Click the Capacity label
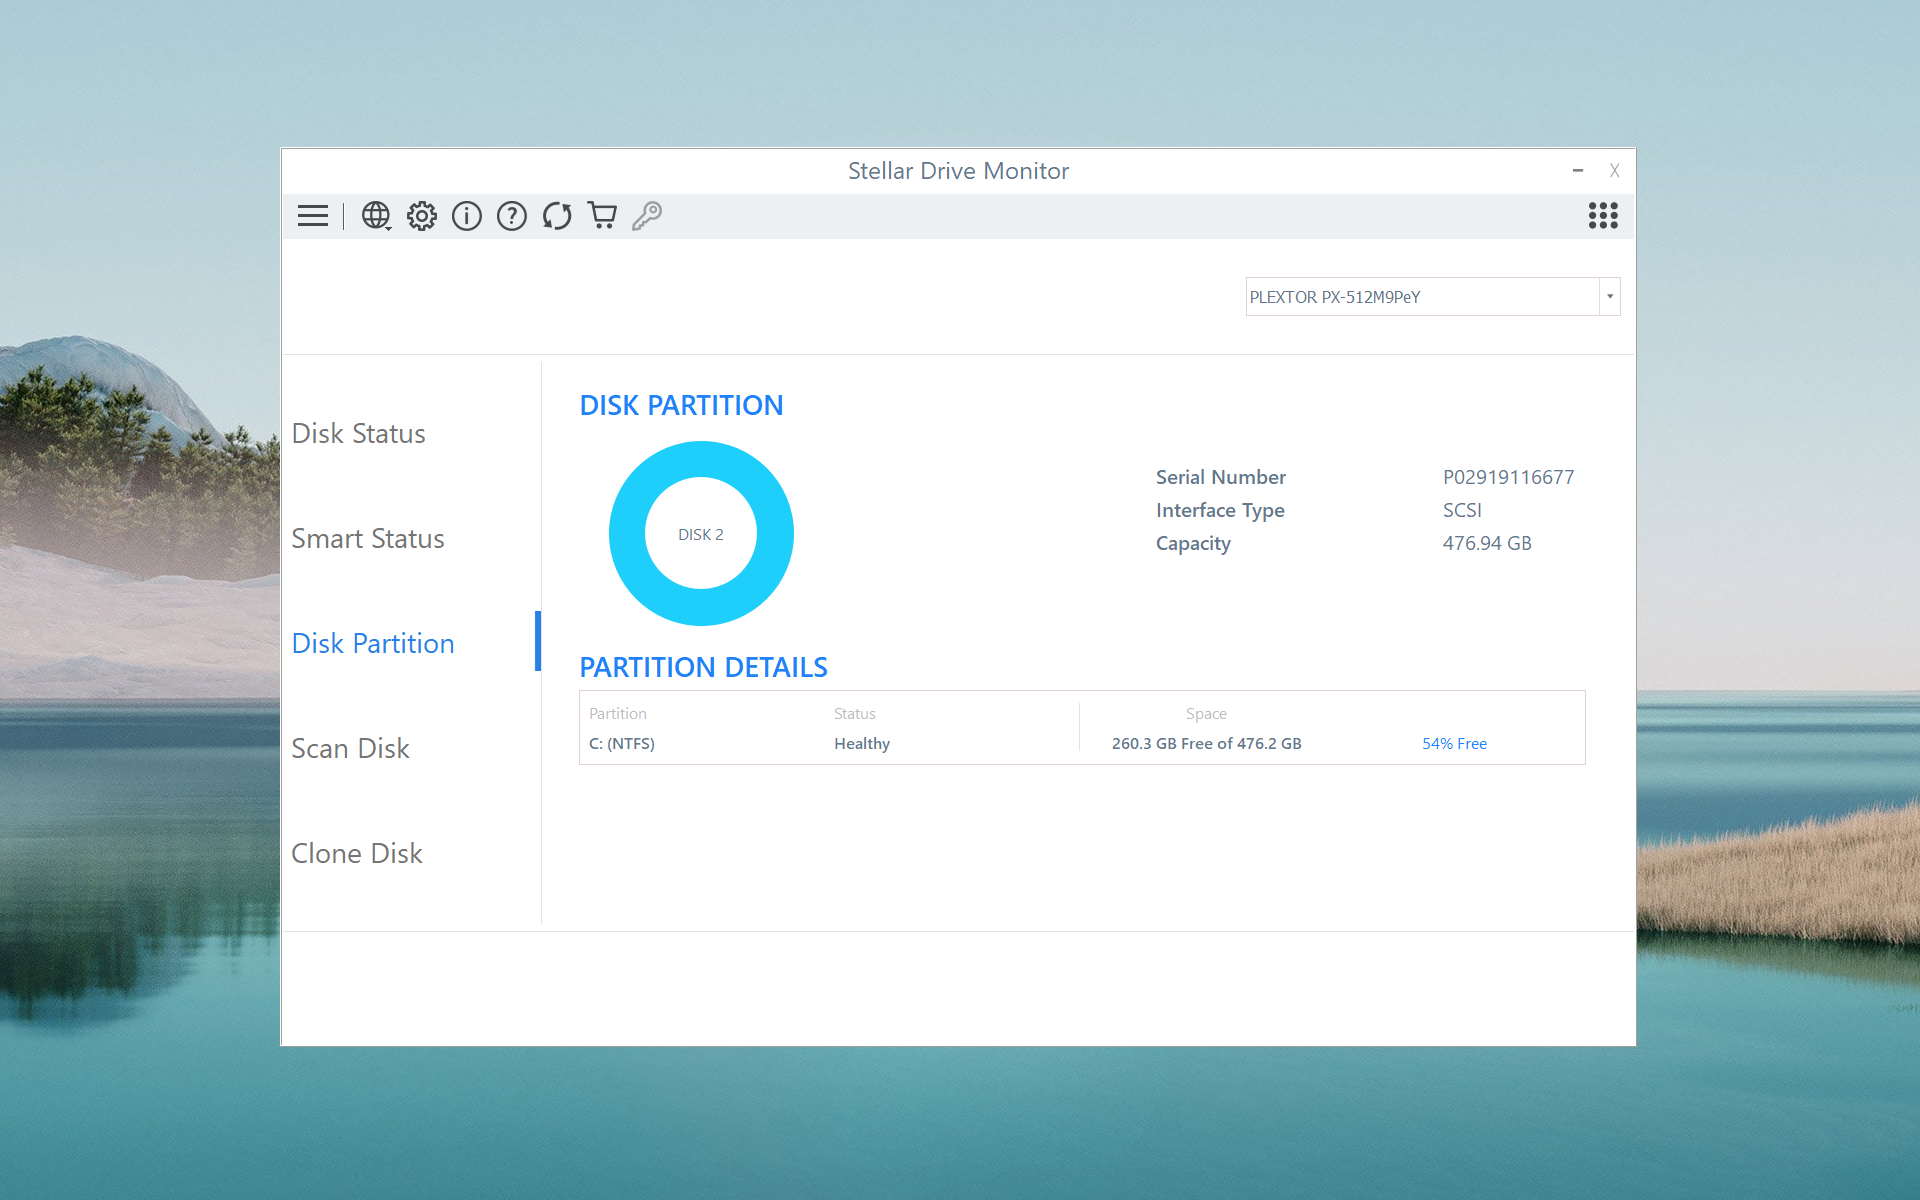 (x=1193, y=544)
